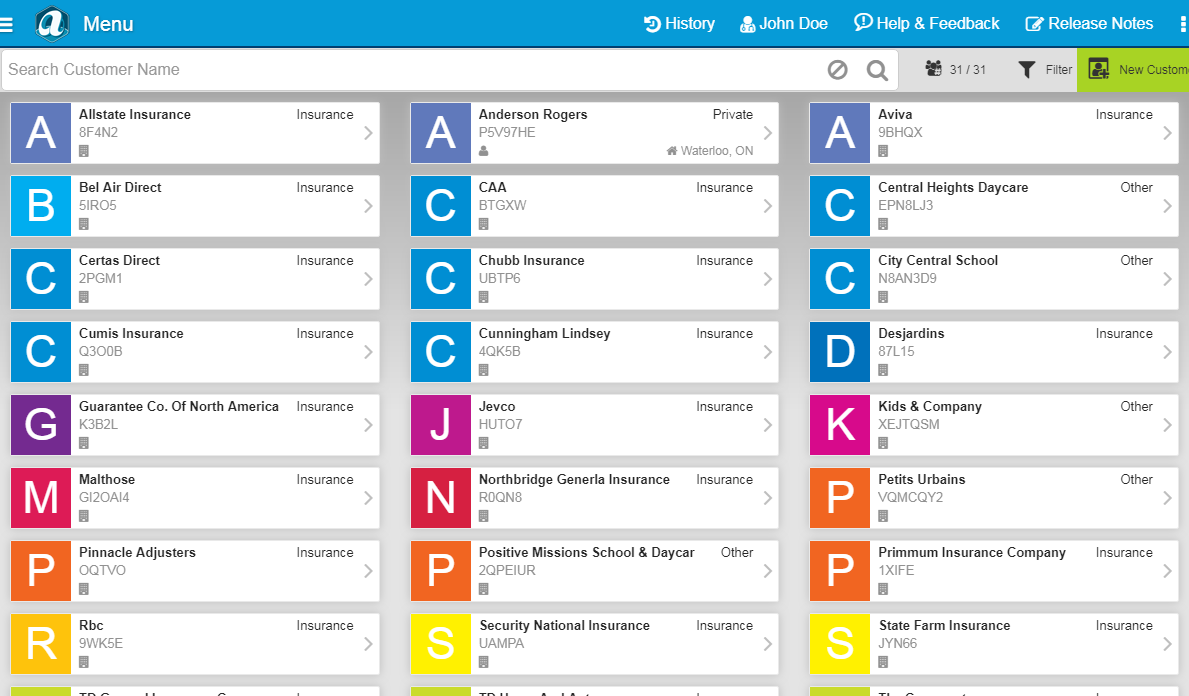Viewport: 1189px width, 696px height.
Task: Click the 31 / 31 customer count
Action: [955, 69]
